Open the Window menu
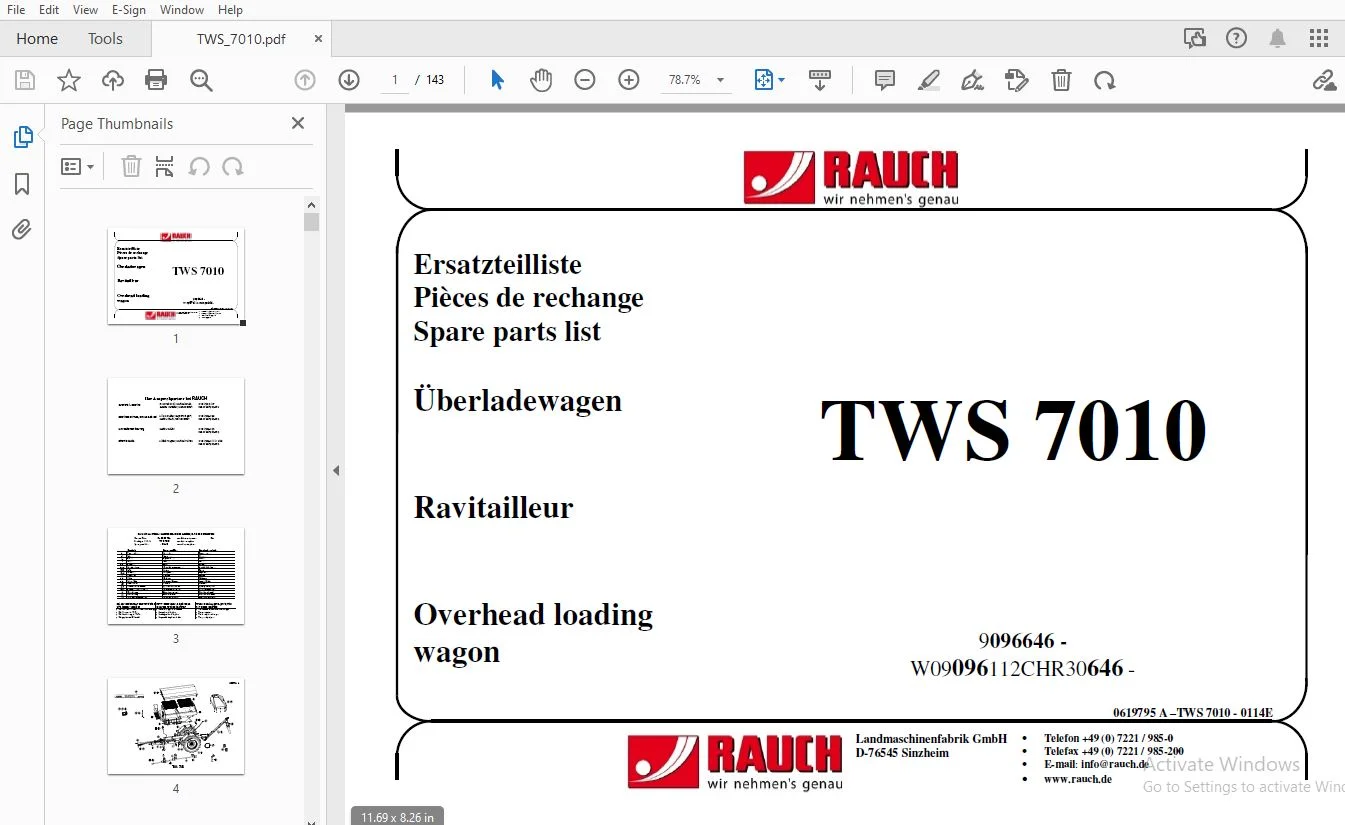 [182, 10]
